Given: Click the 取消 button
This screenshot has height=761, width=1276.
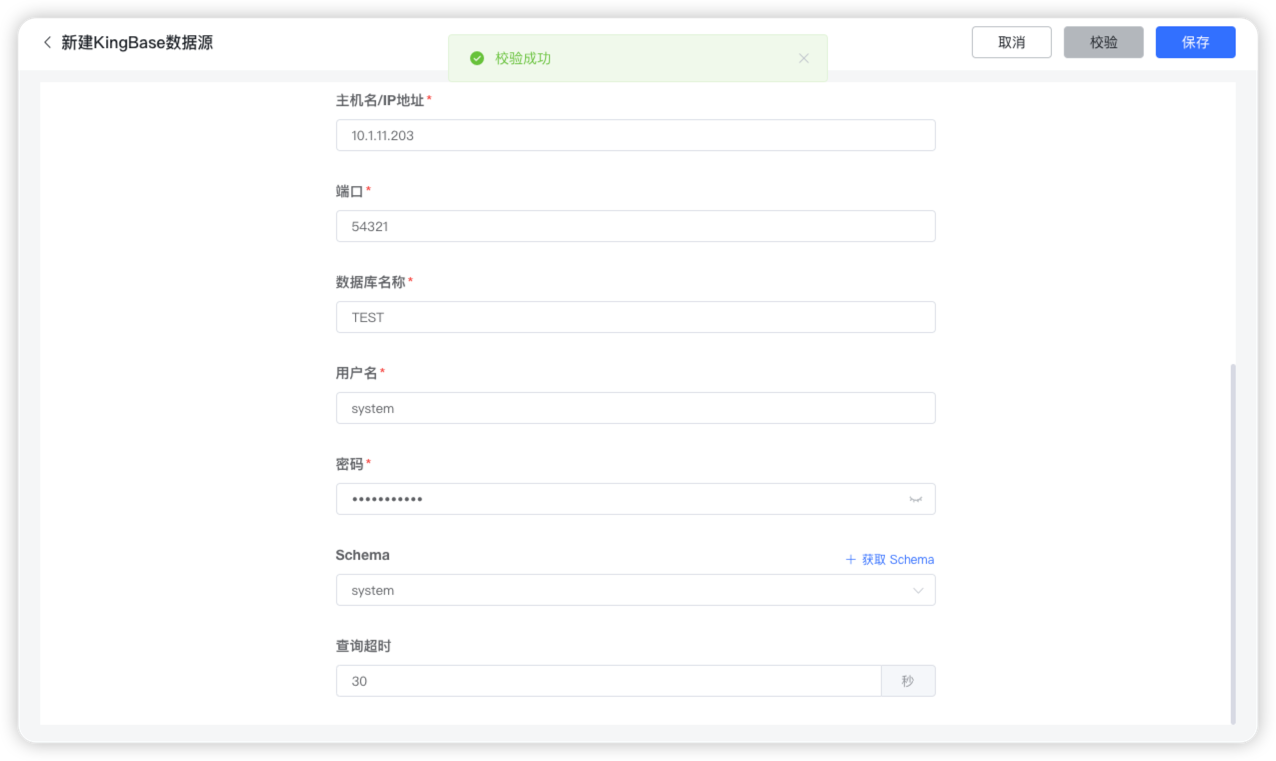Looking at the screenshot, I should (x=1012, y=43).
